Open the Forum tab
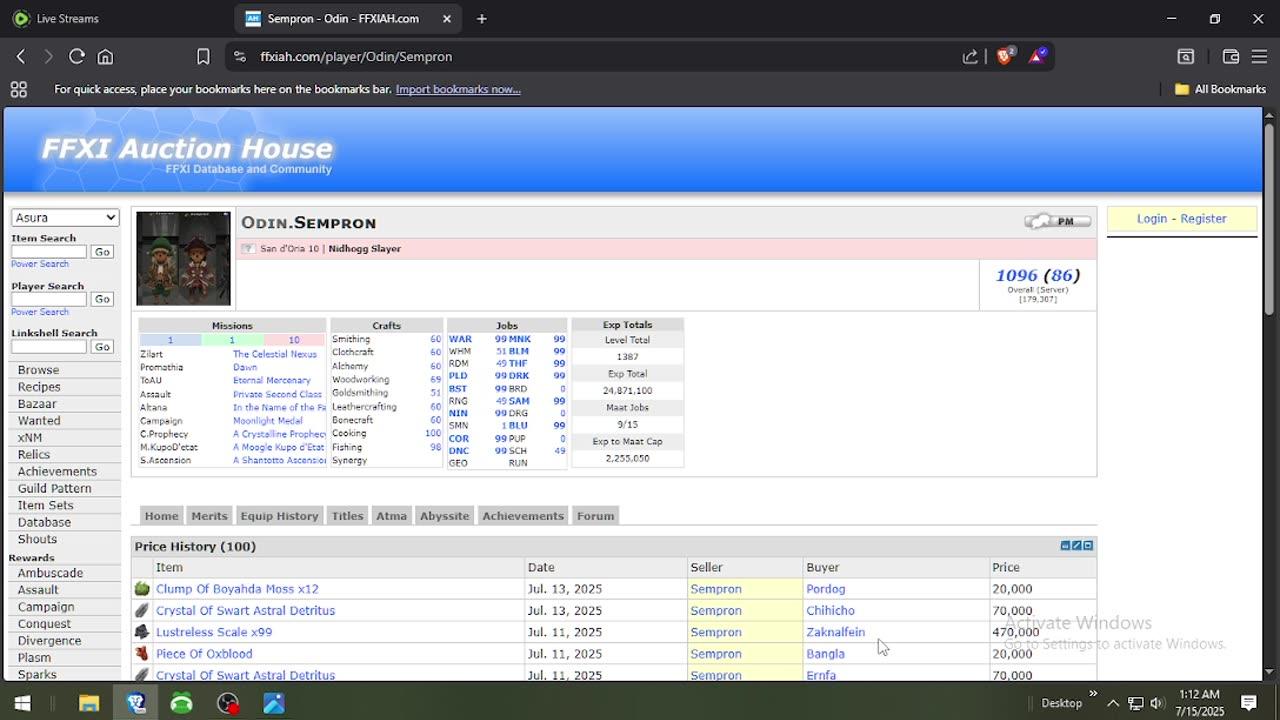 click(595, 516)
